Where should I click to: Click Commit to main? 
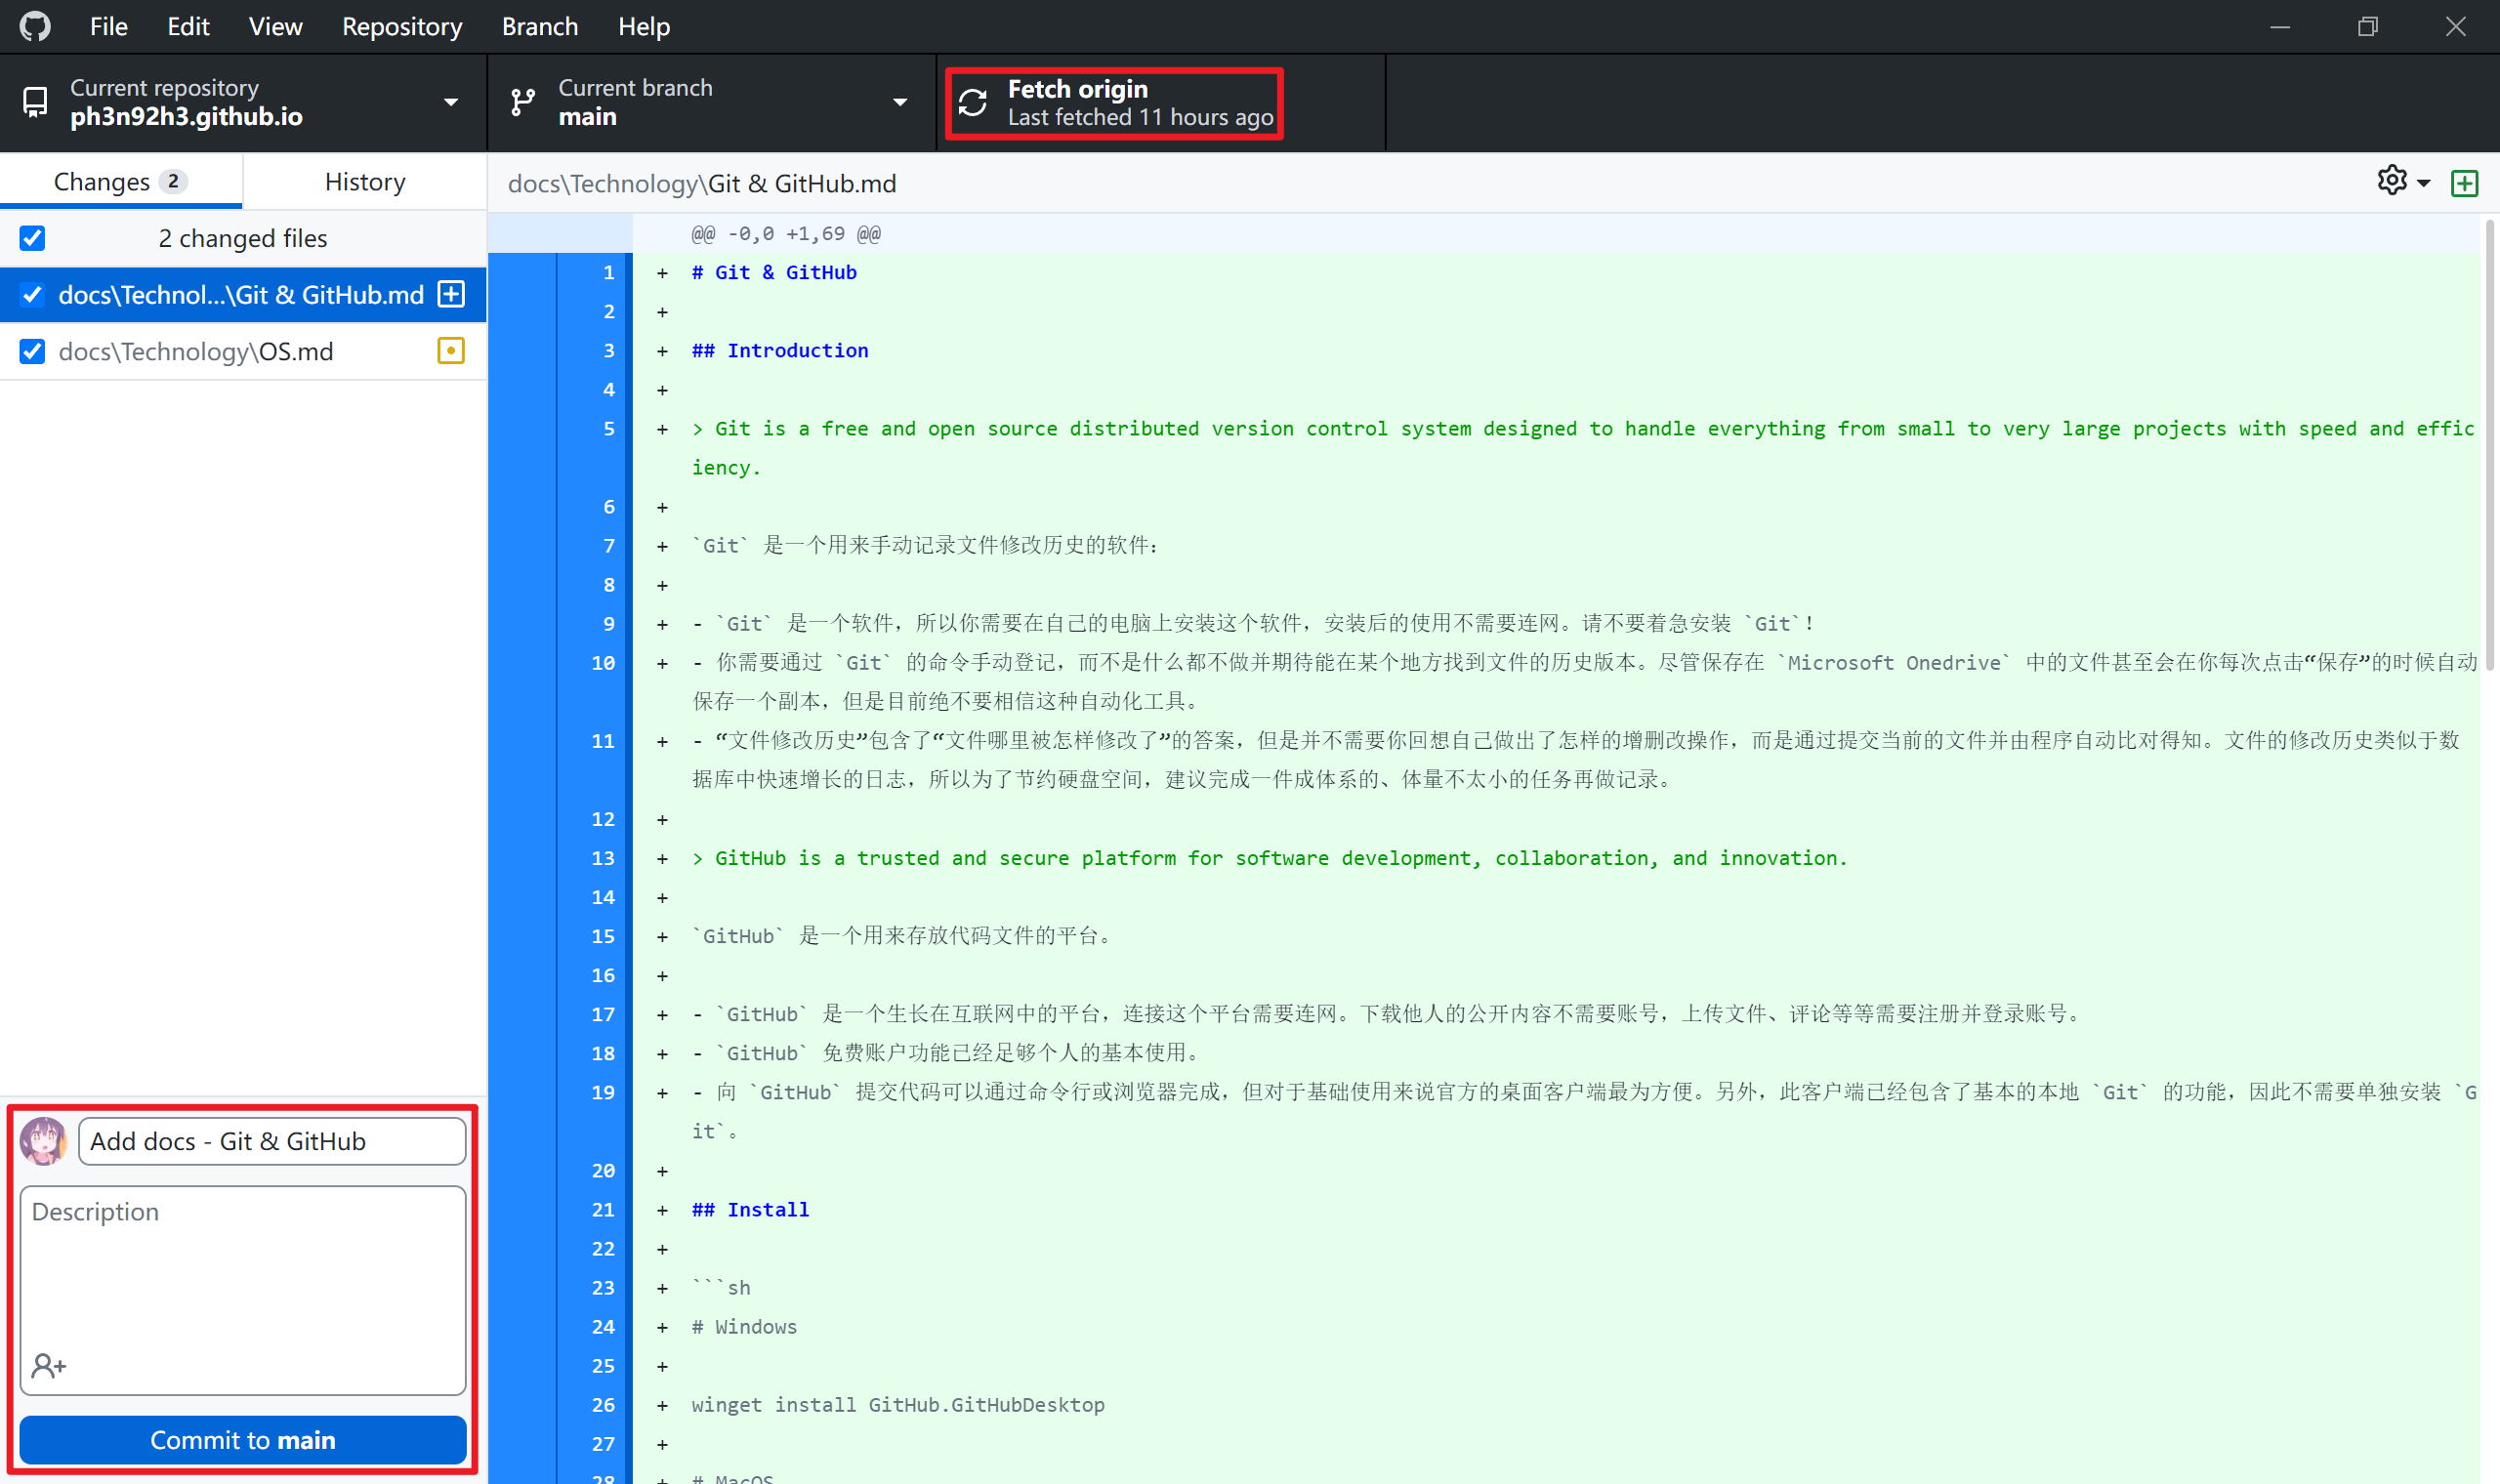(242, 1440)
